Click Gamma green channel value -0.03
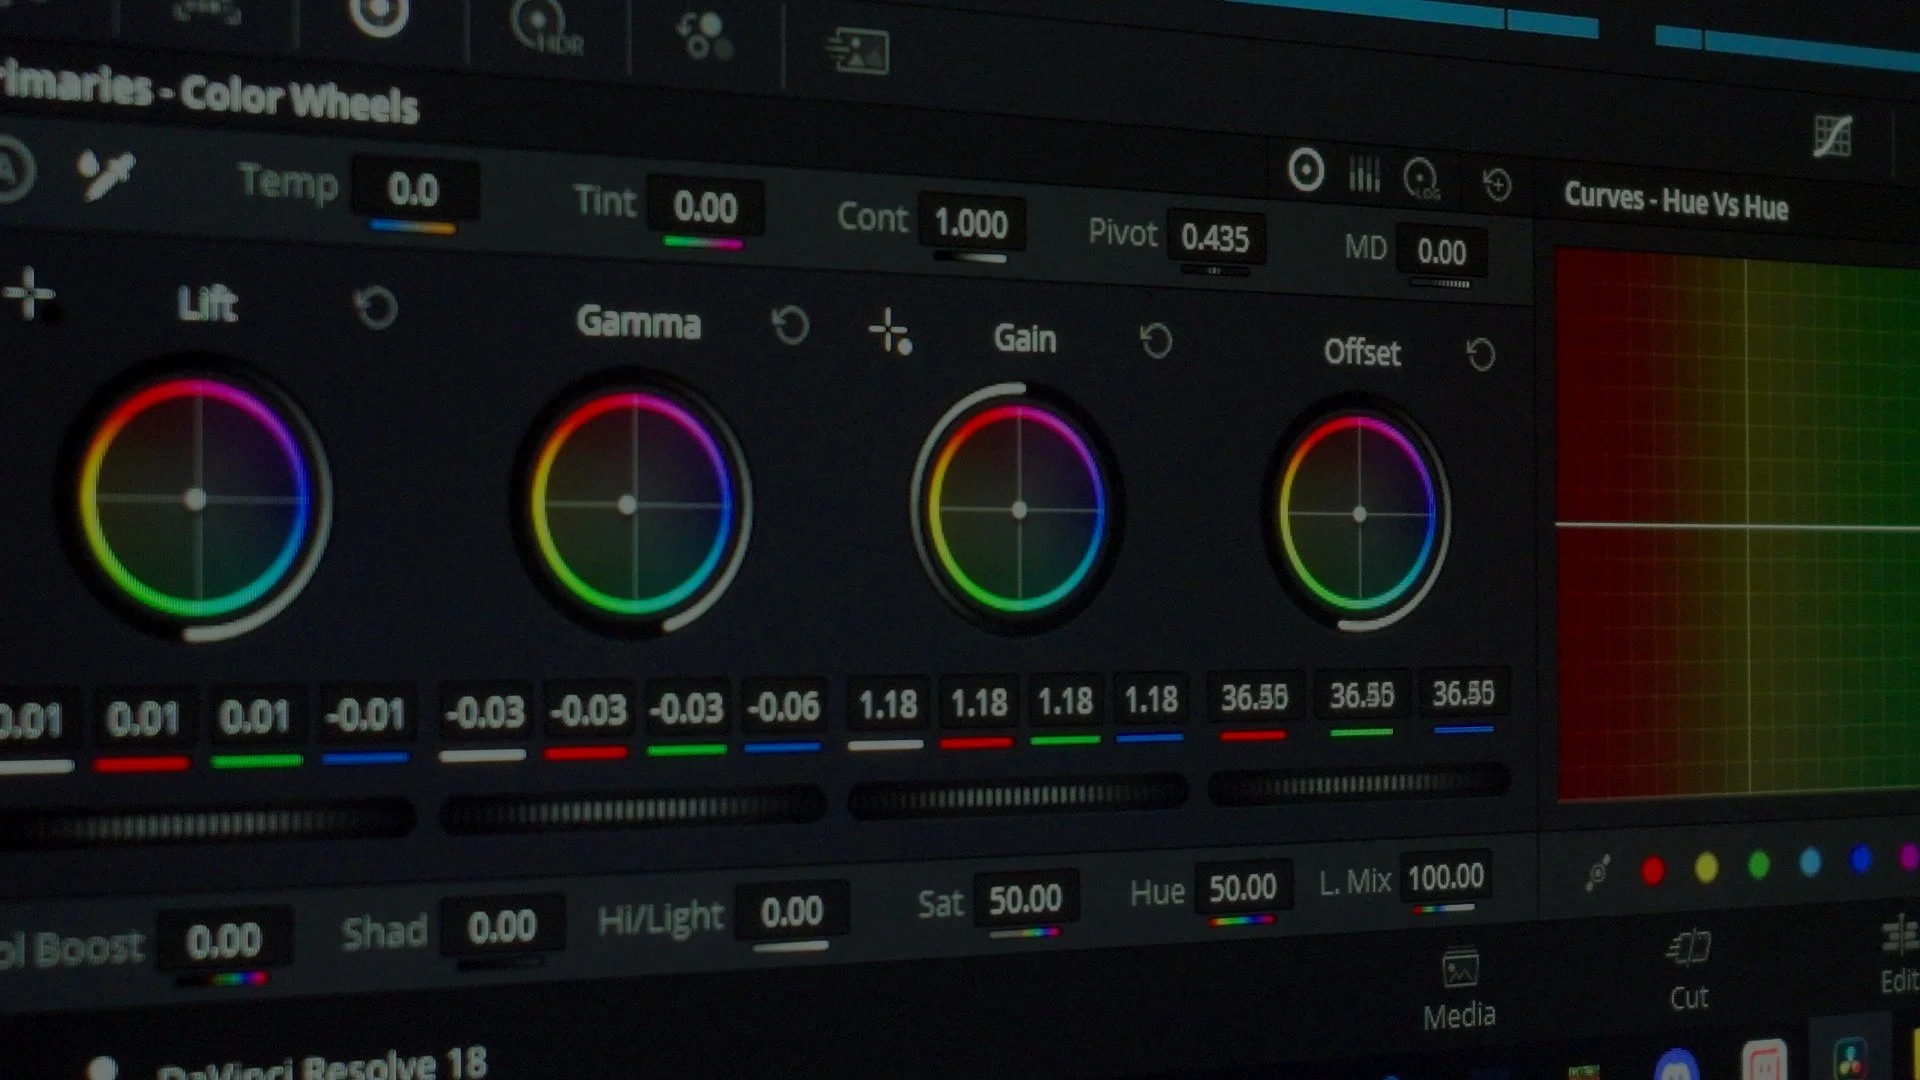This screenshot has width=1920, height=1080. click(x=686, y=708)
